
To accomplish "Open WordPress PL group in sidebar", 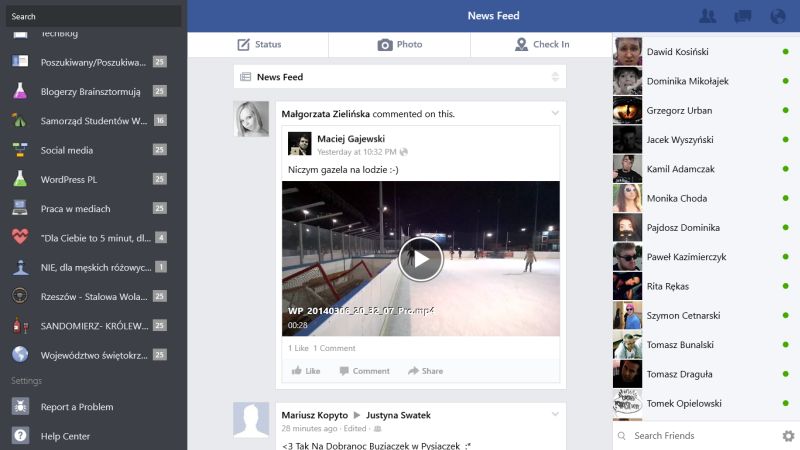I will [x=93, y=179].
